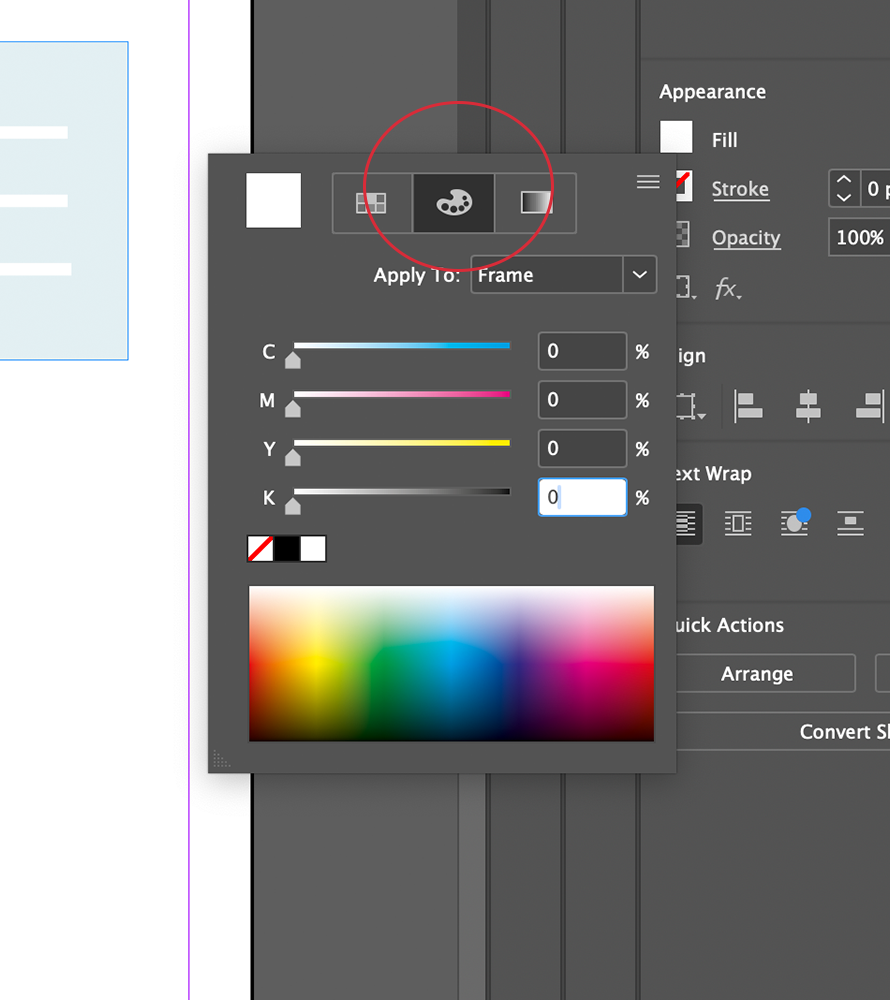This screenshot has height=1000, width=890.
Task: Increase stroke weight with up stepper
Action: [843, 179]
